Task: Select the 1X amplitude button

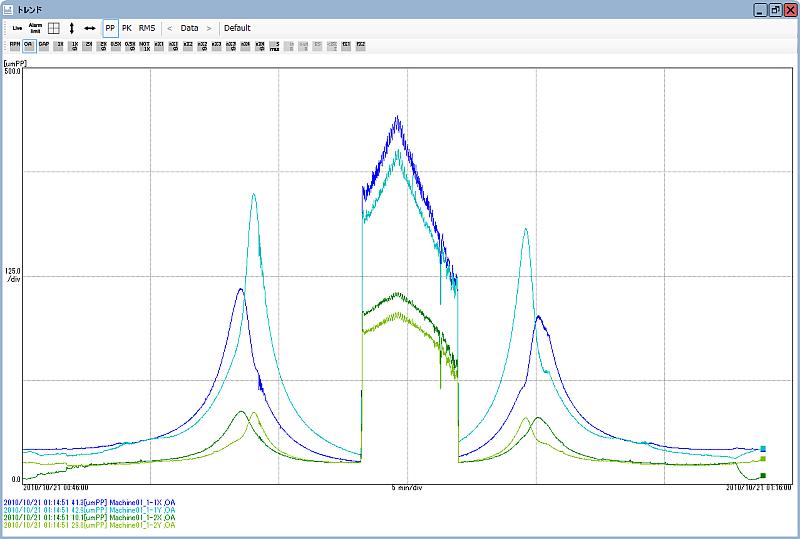Action: pyautogui.click(x=59, y=46)
